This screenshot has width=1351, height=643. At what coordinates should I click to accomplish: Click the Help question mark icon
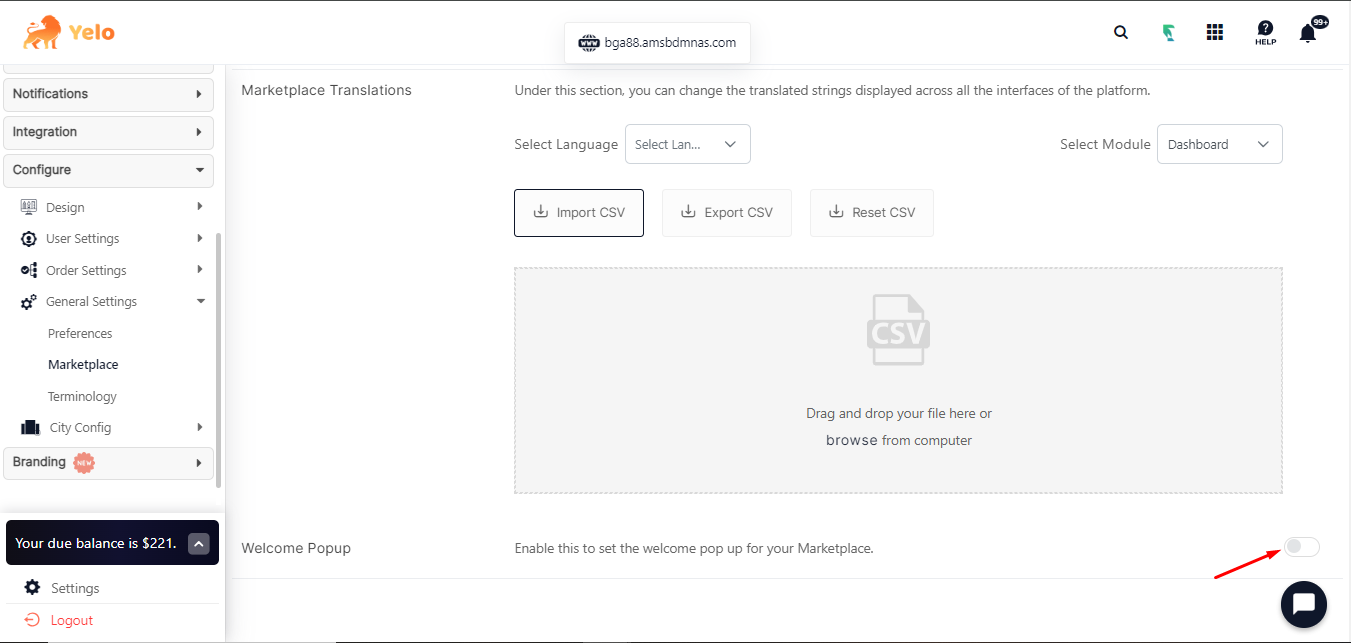(1265, 32)
